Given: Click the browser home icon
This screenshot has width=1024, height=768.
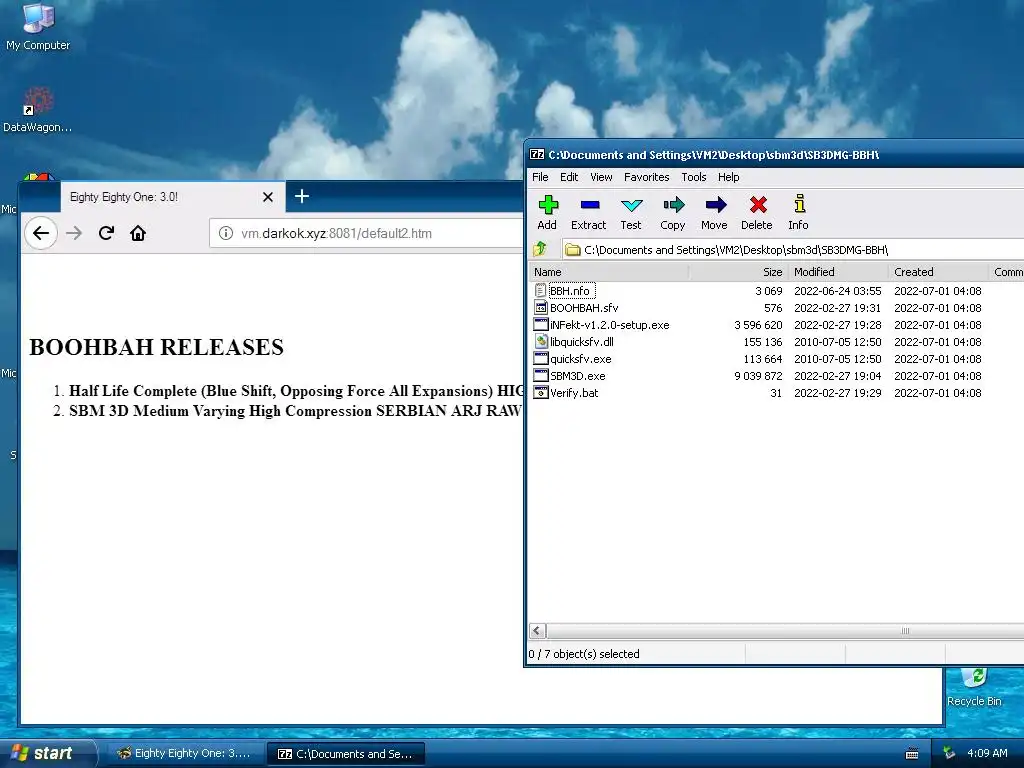Looking at the screenshot, I should pos(138,233).
